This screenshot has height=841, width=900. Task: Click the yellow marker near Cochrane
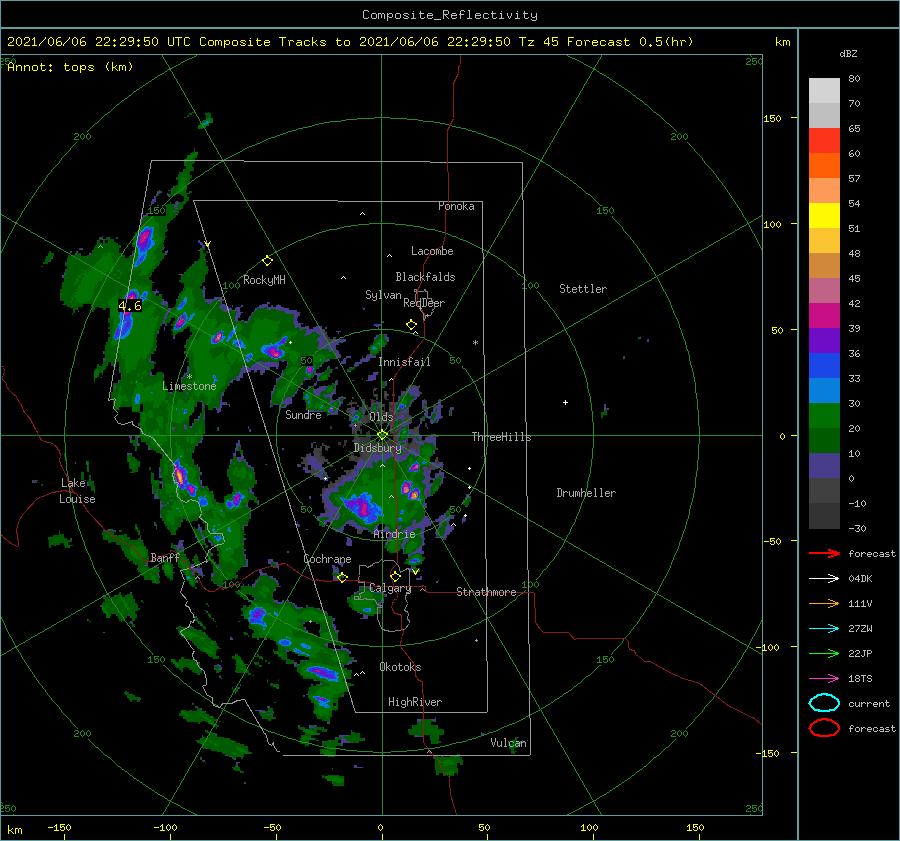342,578
